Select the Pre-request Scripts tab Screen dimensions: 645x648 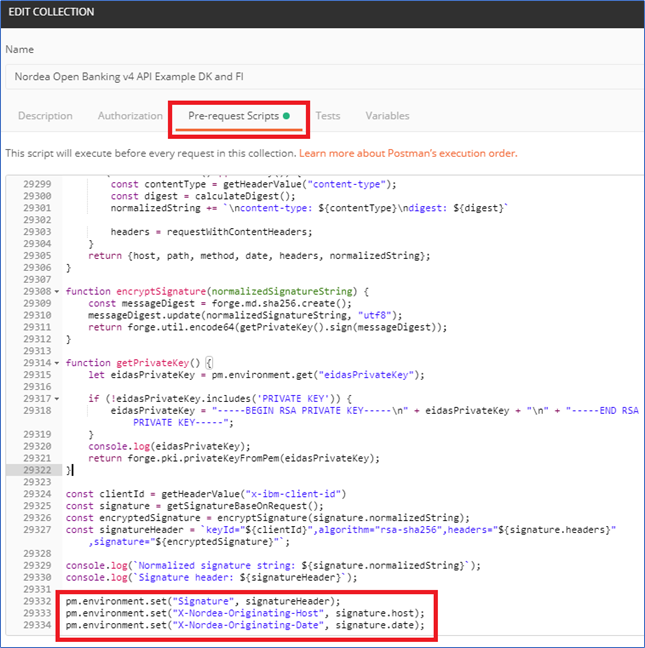click(x=239, y=116)
